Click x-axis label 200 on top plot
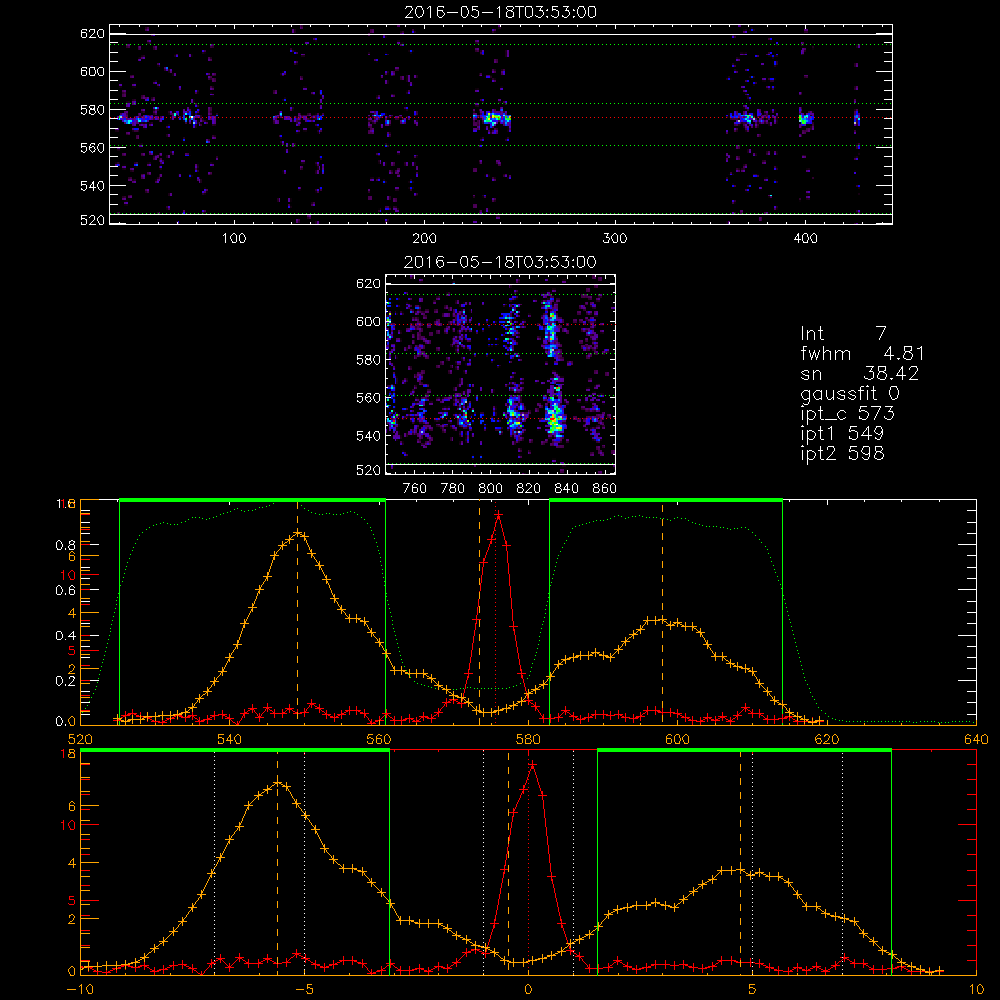The image size is (1000, 1000). coord(424,239)
